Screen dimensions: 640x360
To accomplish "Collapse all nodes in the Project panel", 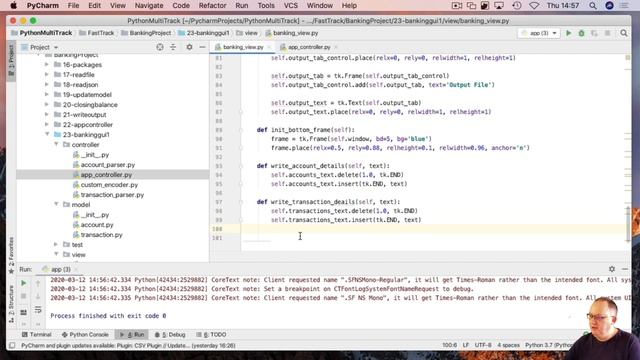I will 173,47.
